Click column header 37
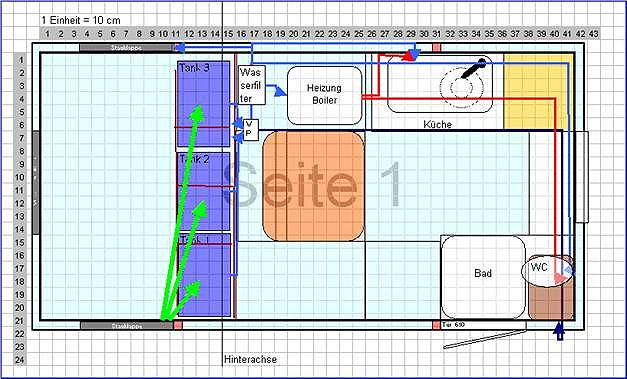 [x=515, y=34]
